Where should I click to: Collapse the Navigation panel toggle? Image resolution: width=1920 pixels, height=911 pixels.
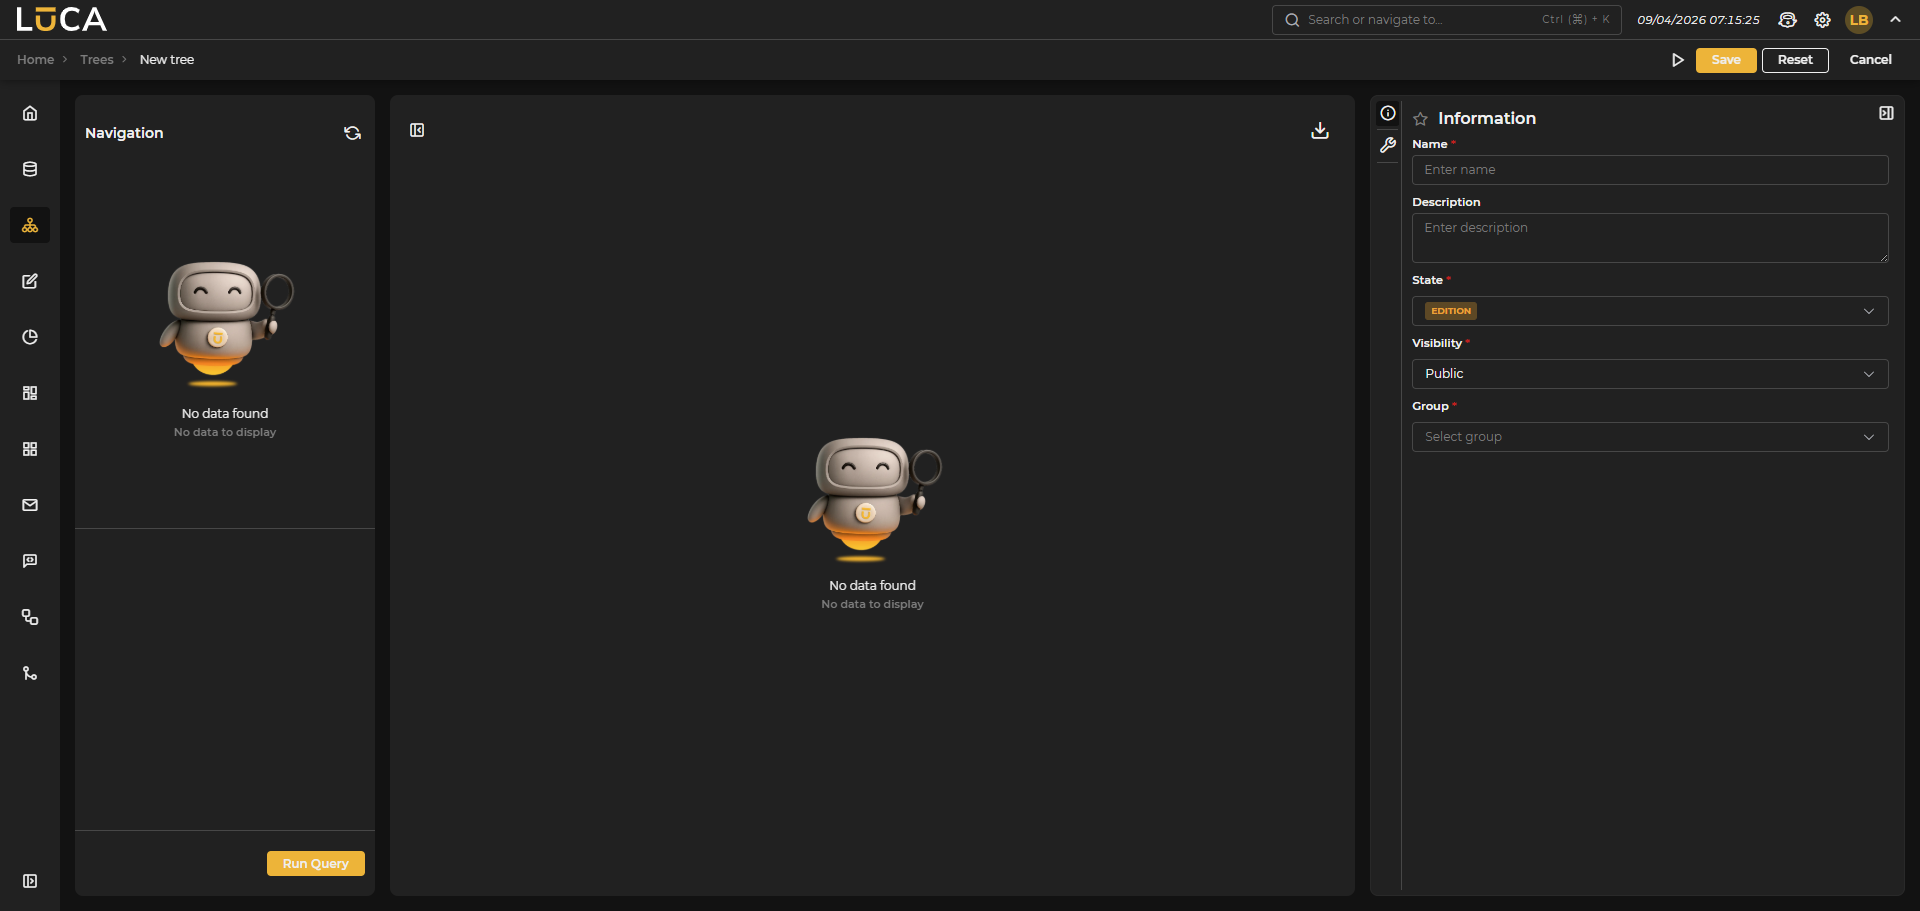(417, 130)
